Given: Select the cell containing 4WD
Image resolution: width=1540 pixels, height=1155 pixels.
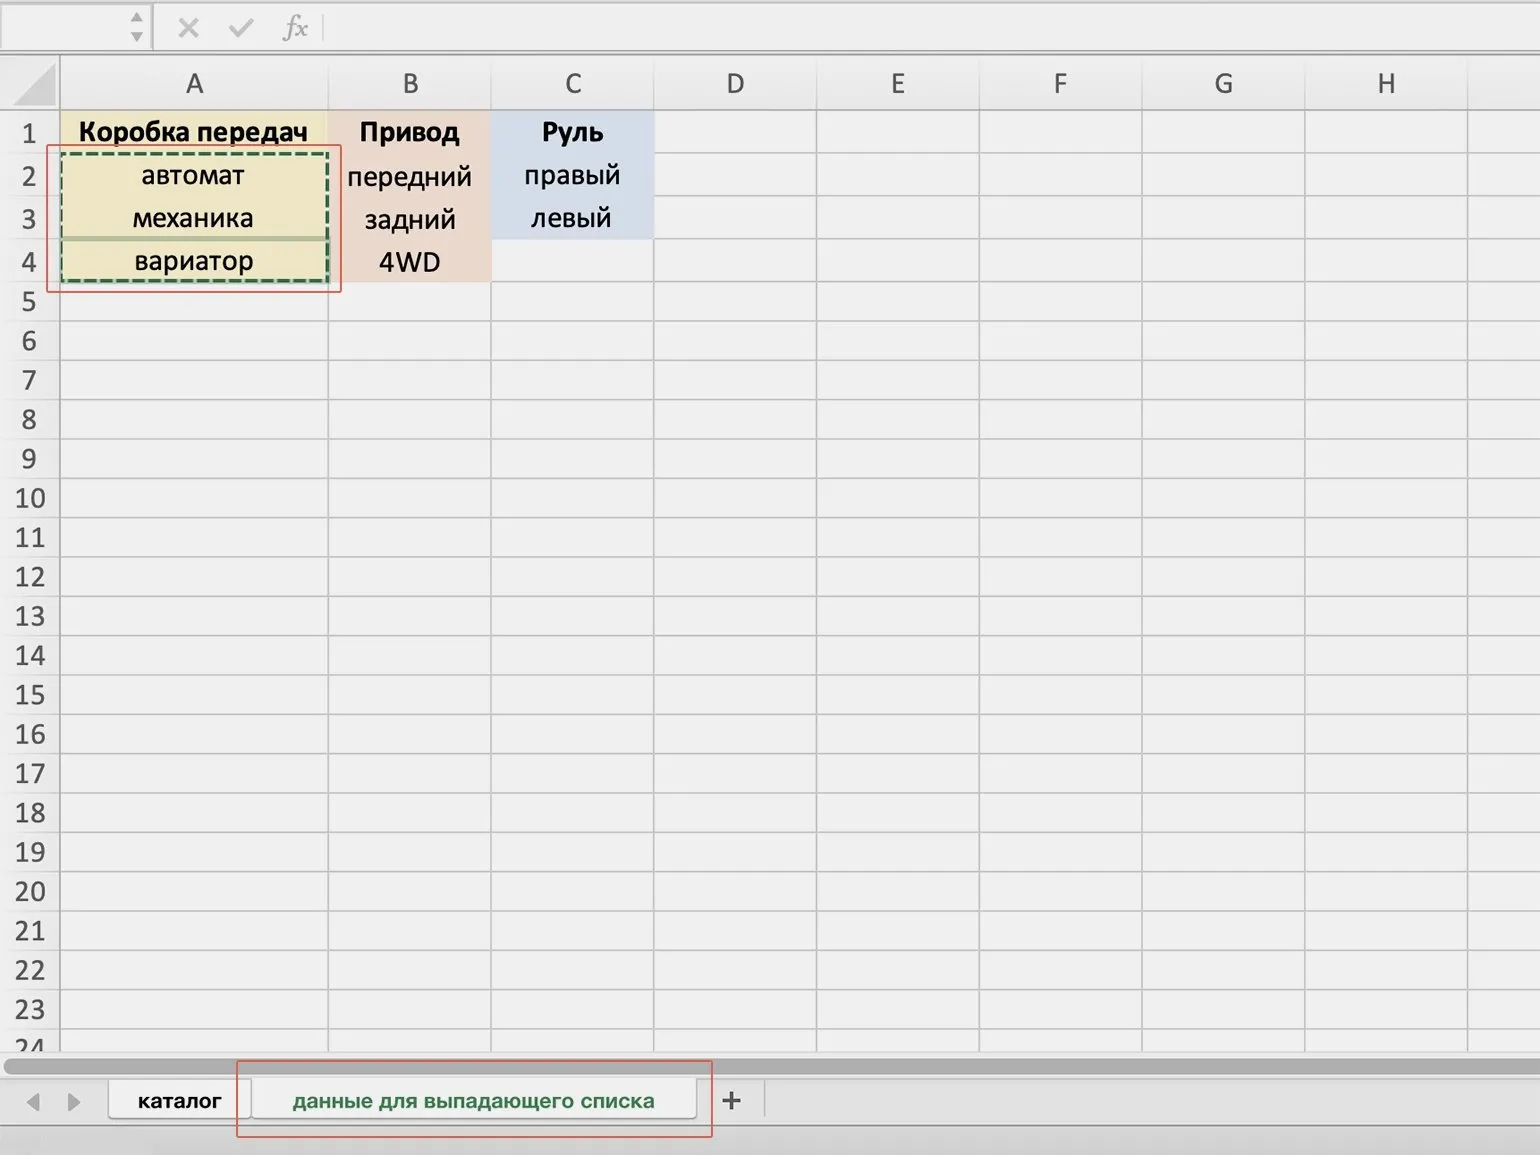Looking at the screenshot, I should [409, 262].
